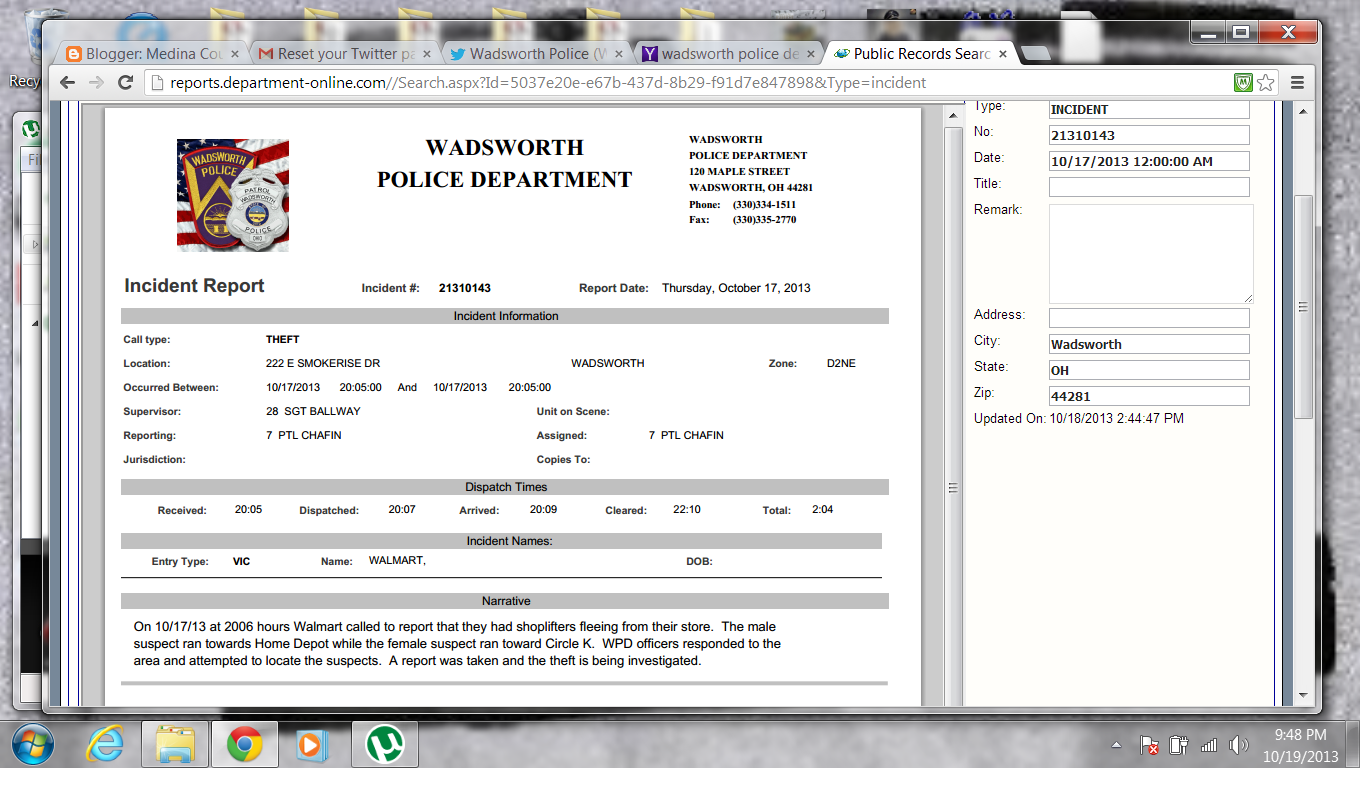Click the speaker icon in the system tray
The image size is (1360, 785).
click(x=1238, y=744)
